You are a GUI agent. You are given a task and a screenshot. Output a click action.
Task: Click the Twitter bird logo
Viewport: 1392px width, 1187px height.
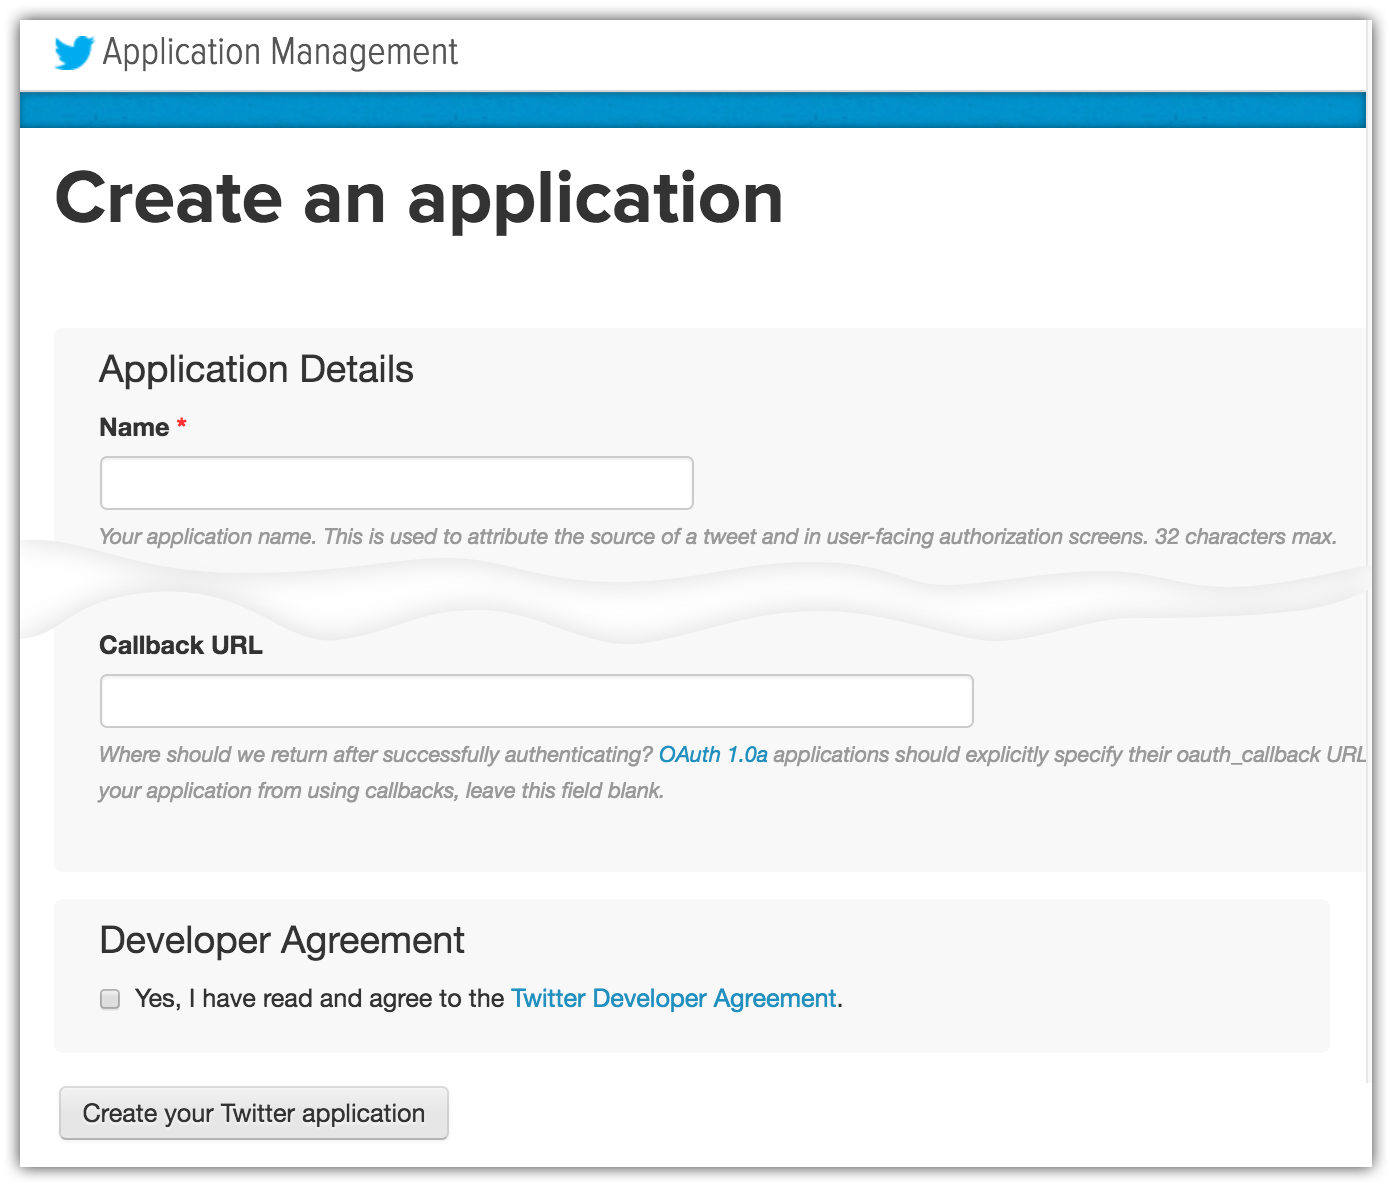[74, 52]
